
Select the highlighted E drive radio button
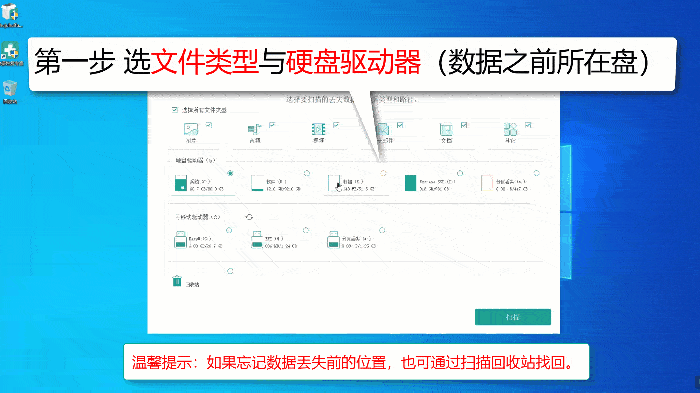(x=383, y=173)
